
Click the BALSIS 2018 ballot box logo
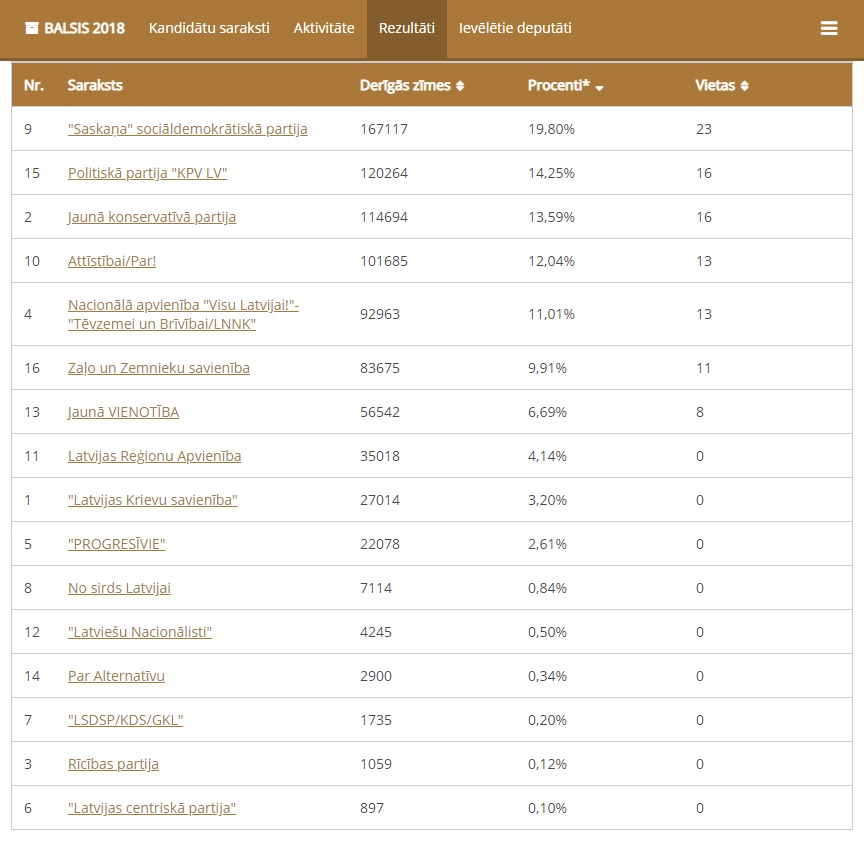[32, 29]
